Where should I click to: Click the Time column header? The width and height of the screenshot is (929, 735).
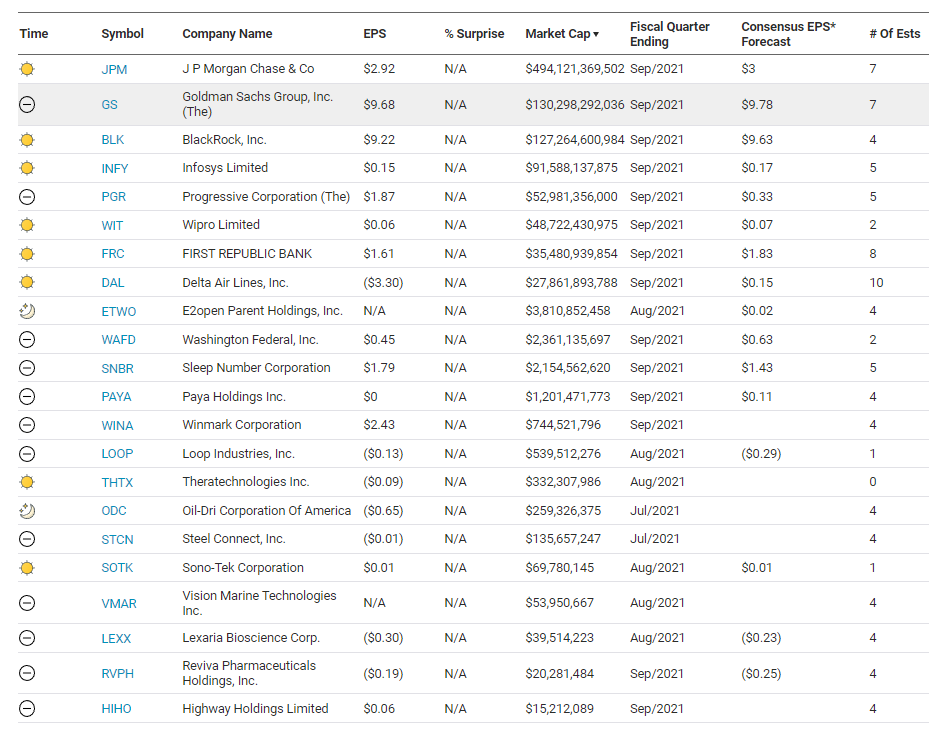33,34
